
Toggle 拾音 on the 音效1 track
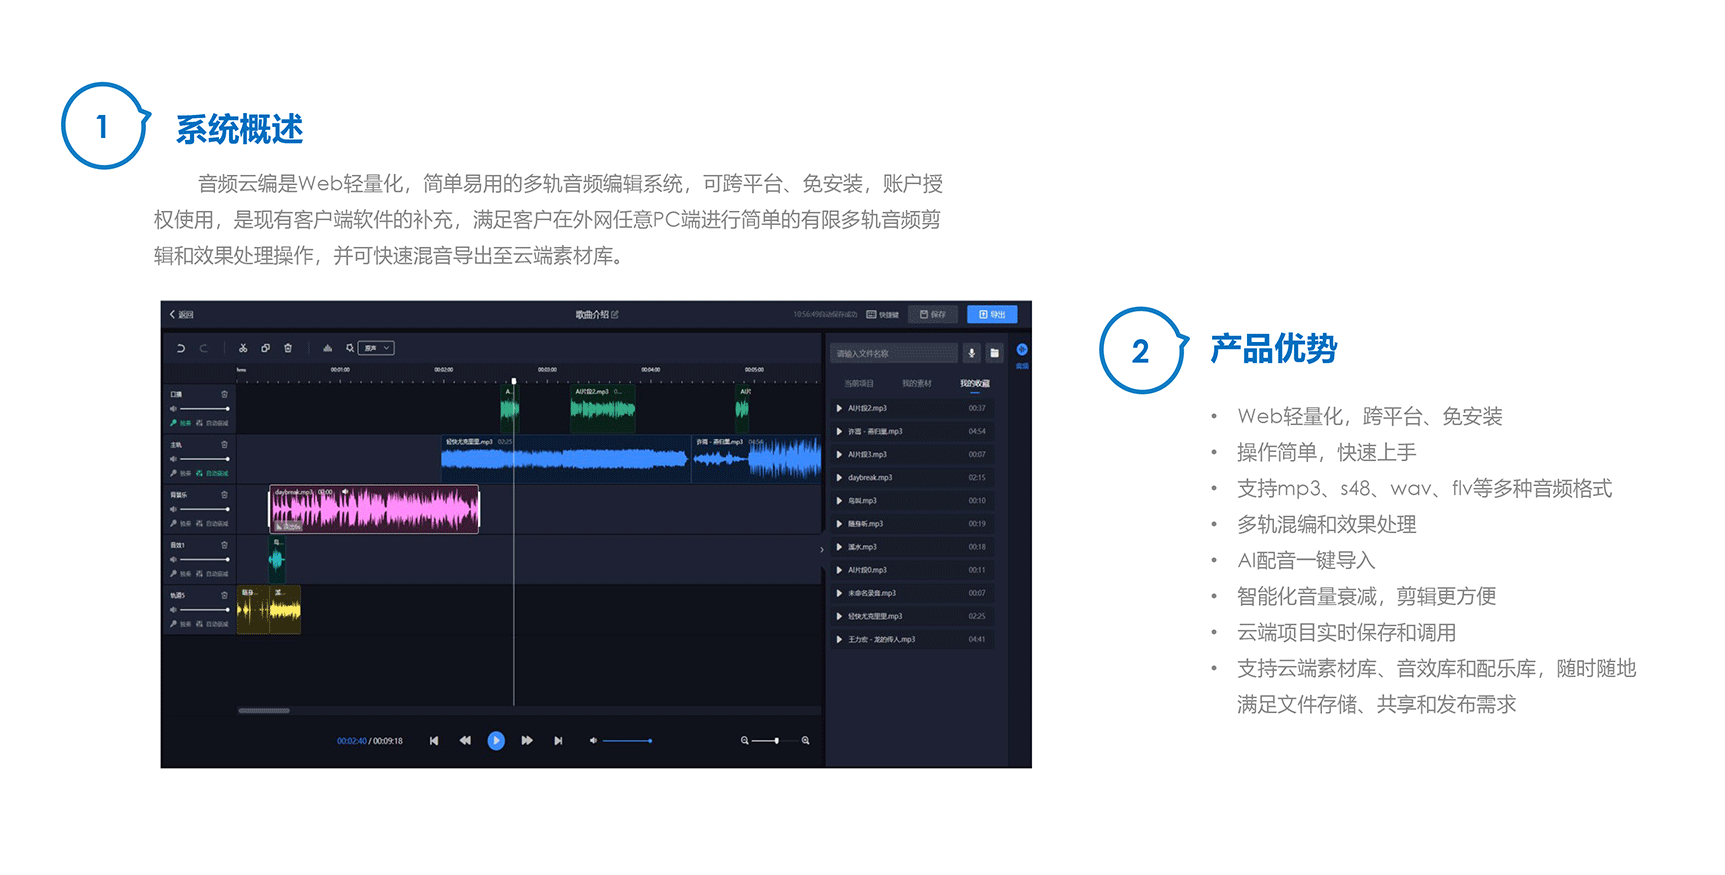181,574
